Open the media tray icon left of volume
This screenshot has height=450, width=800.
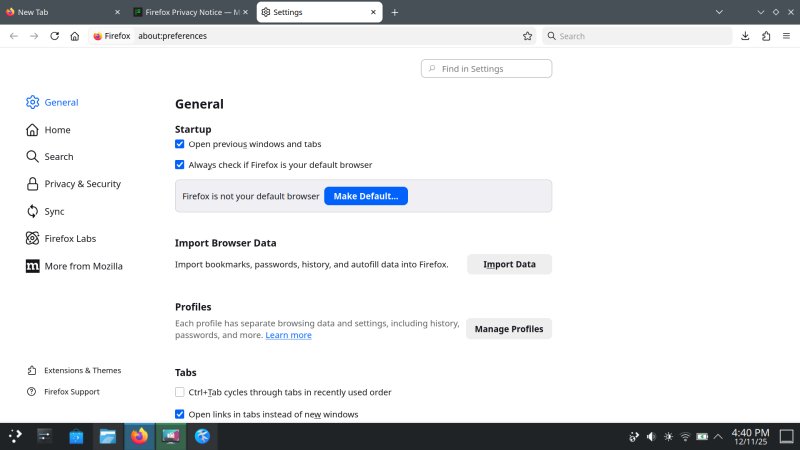point(634,437)
